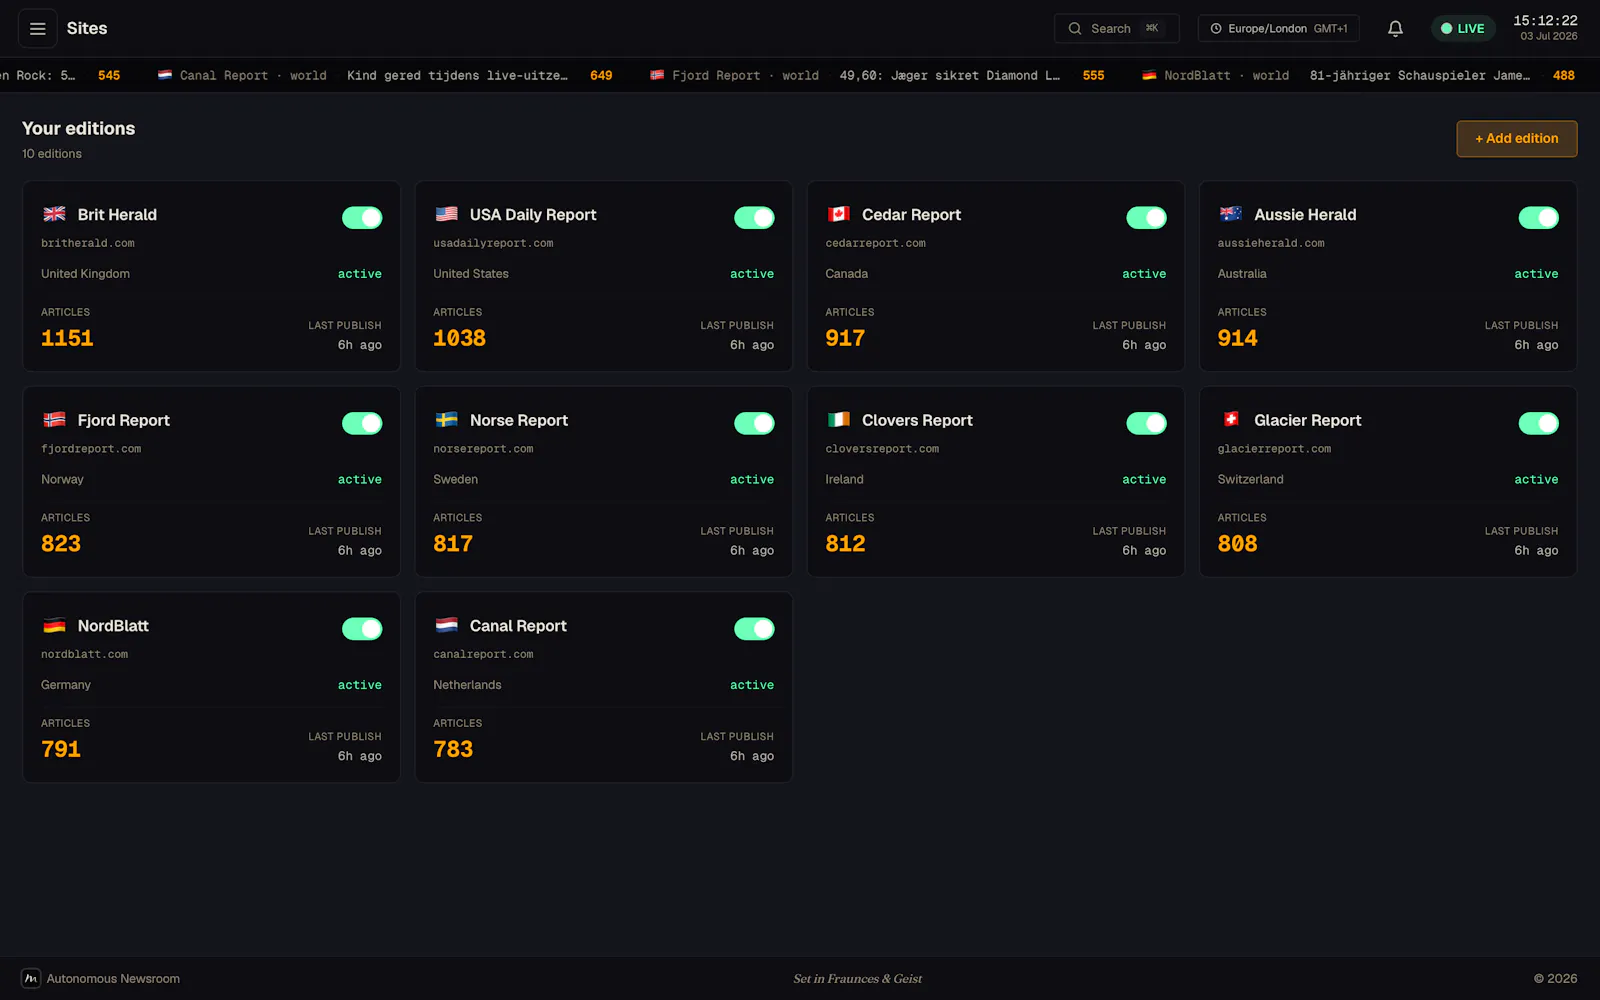Screen dimensions: 1600x1000
Task: Open the hamburger navigation menu
Action: tap(38, 29)
